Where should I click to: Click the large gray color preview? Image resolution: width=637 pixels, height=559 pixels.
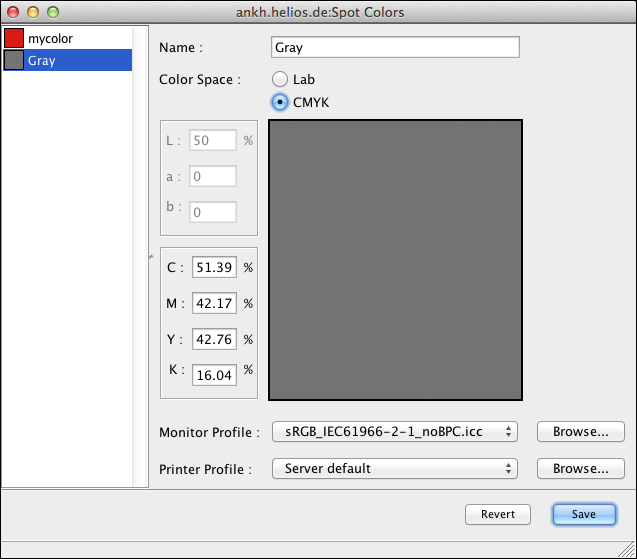(x=395, y=260)
